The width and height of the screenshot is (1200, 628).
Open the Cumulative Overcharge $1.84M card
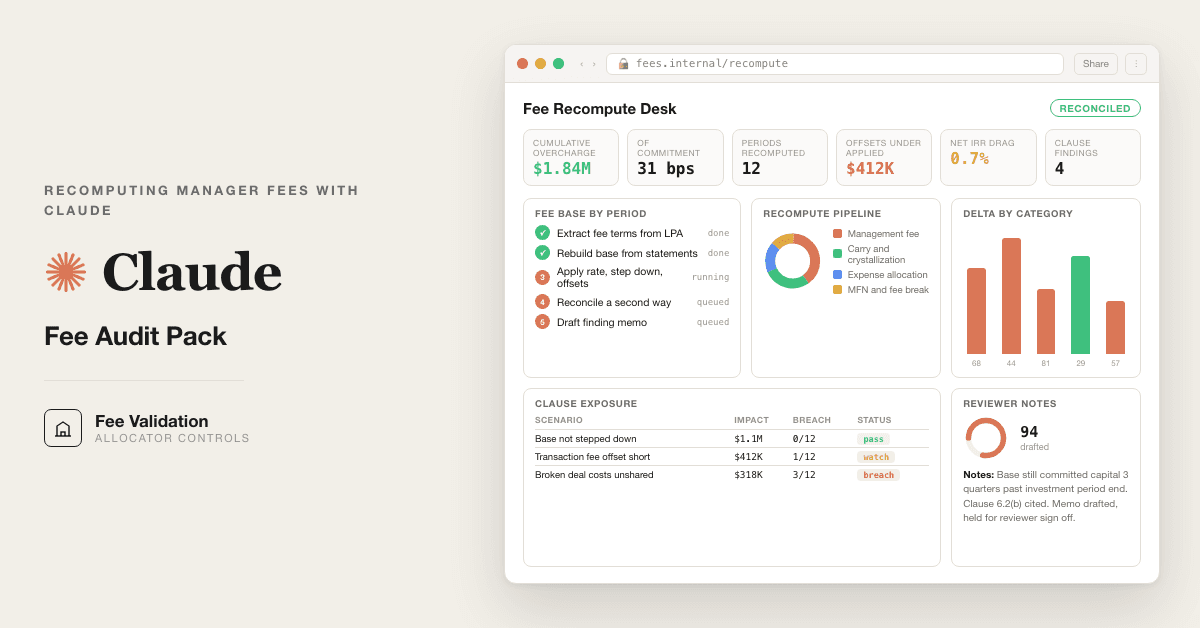(x=571, y=157)
